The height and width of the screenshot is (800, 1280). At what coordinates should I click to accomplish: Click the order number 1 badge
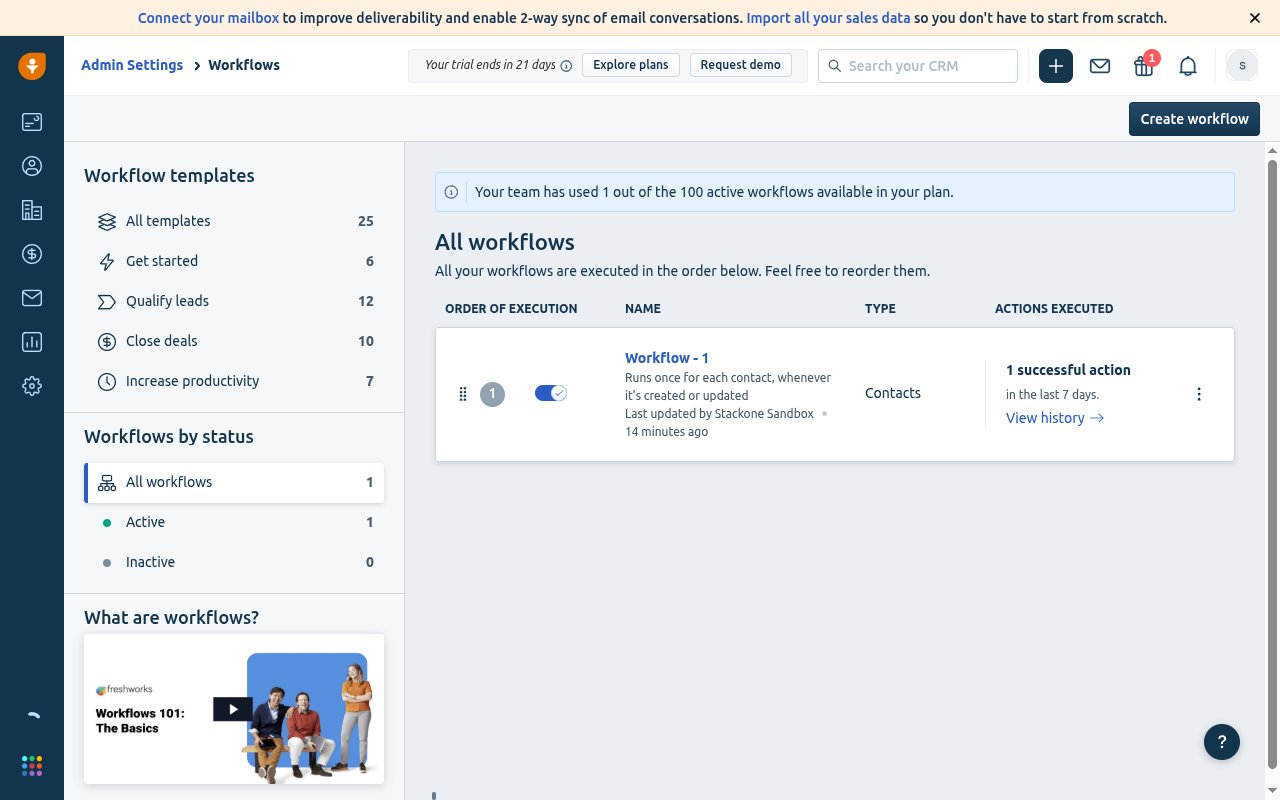(x=492, y=394)
